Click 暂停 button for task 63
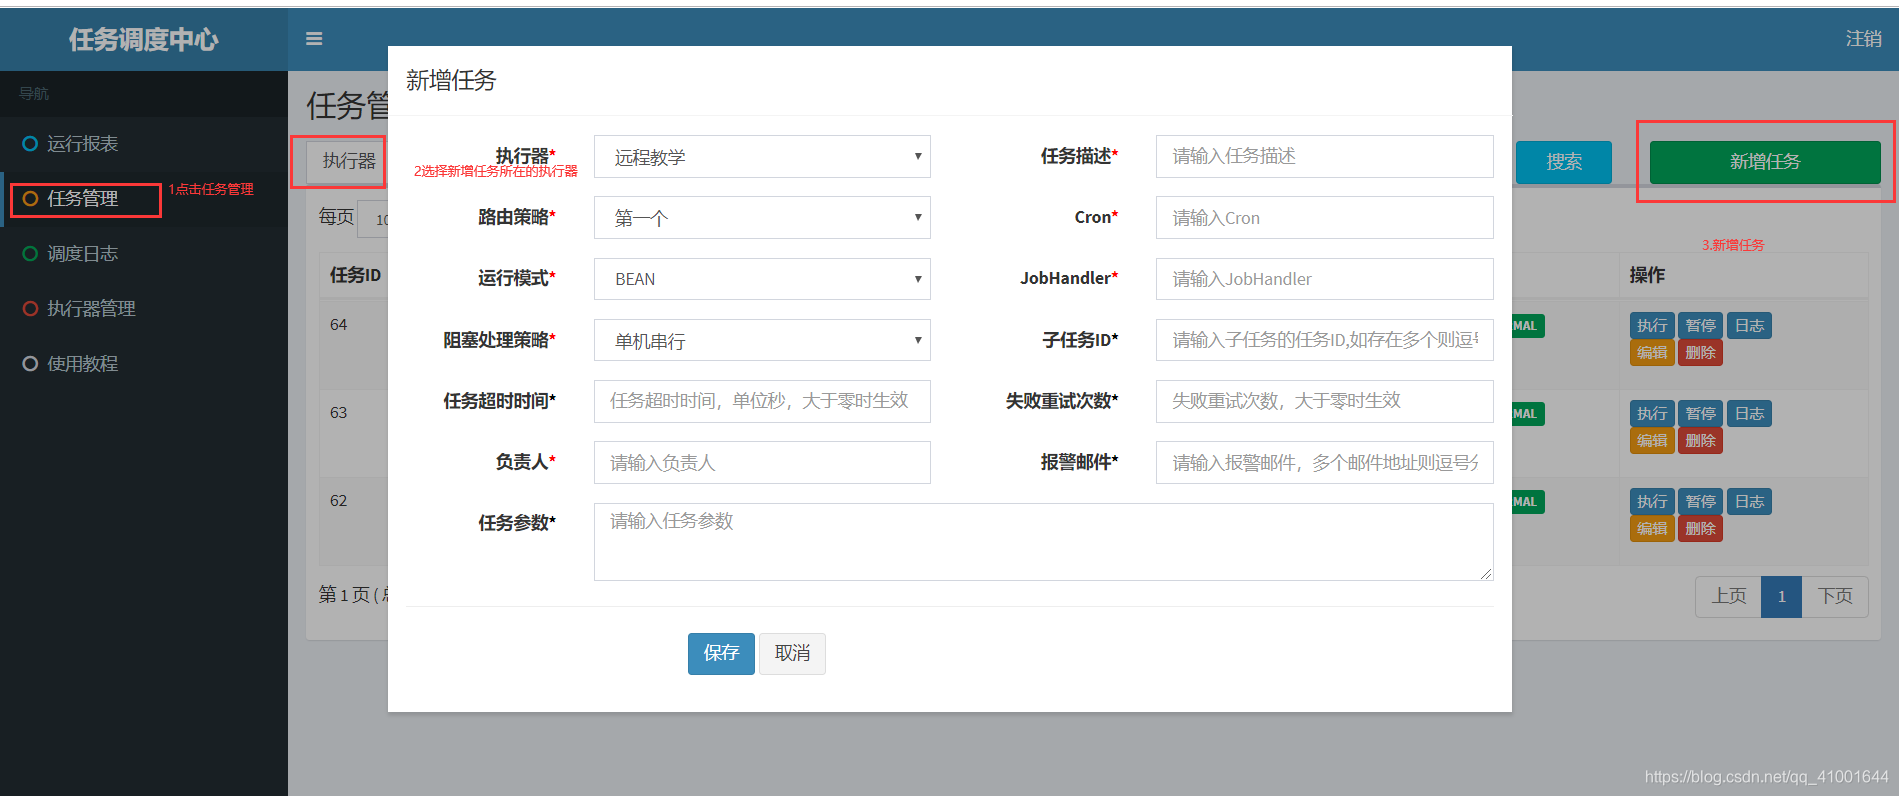Image resolution: width=1899 pixels, height=796 pixels. [x=1700, y=414]
